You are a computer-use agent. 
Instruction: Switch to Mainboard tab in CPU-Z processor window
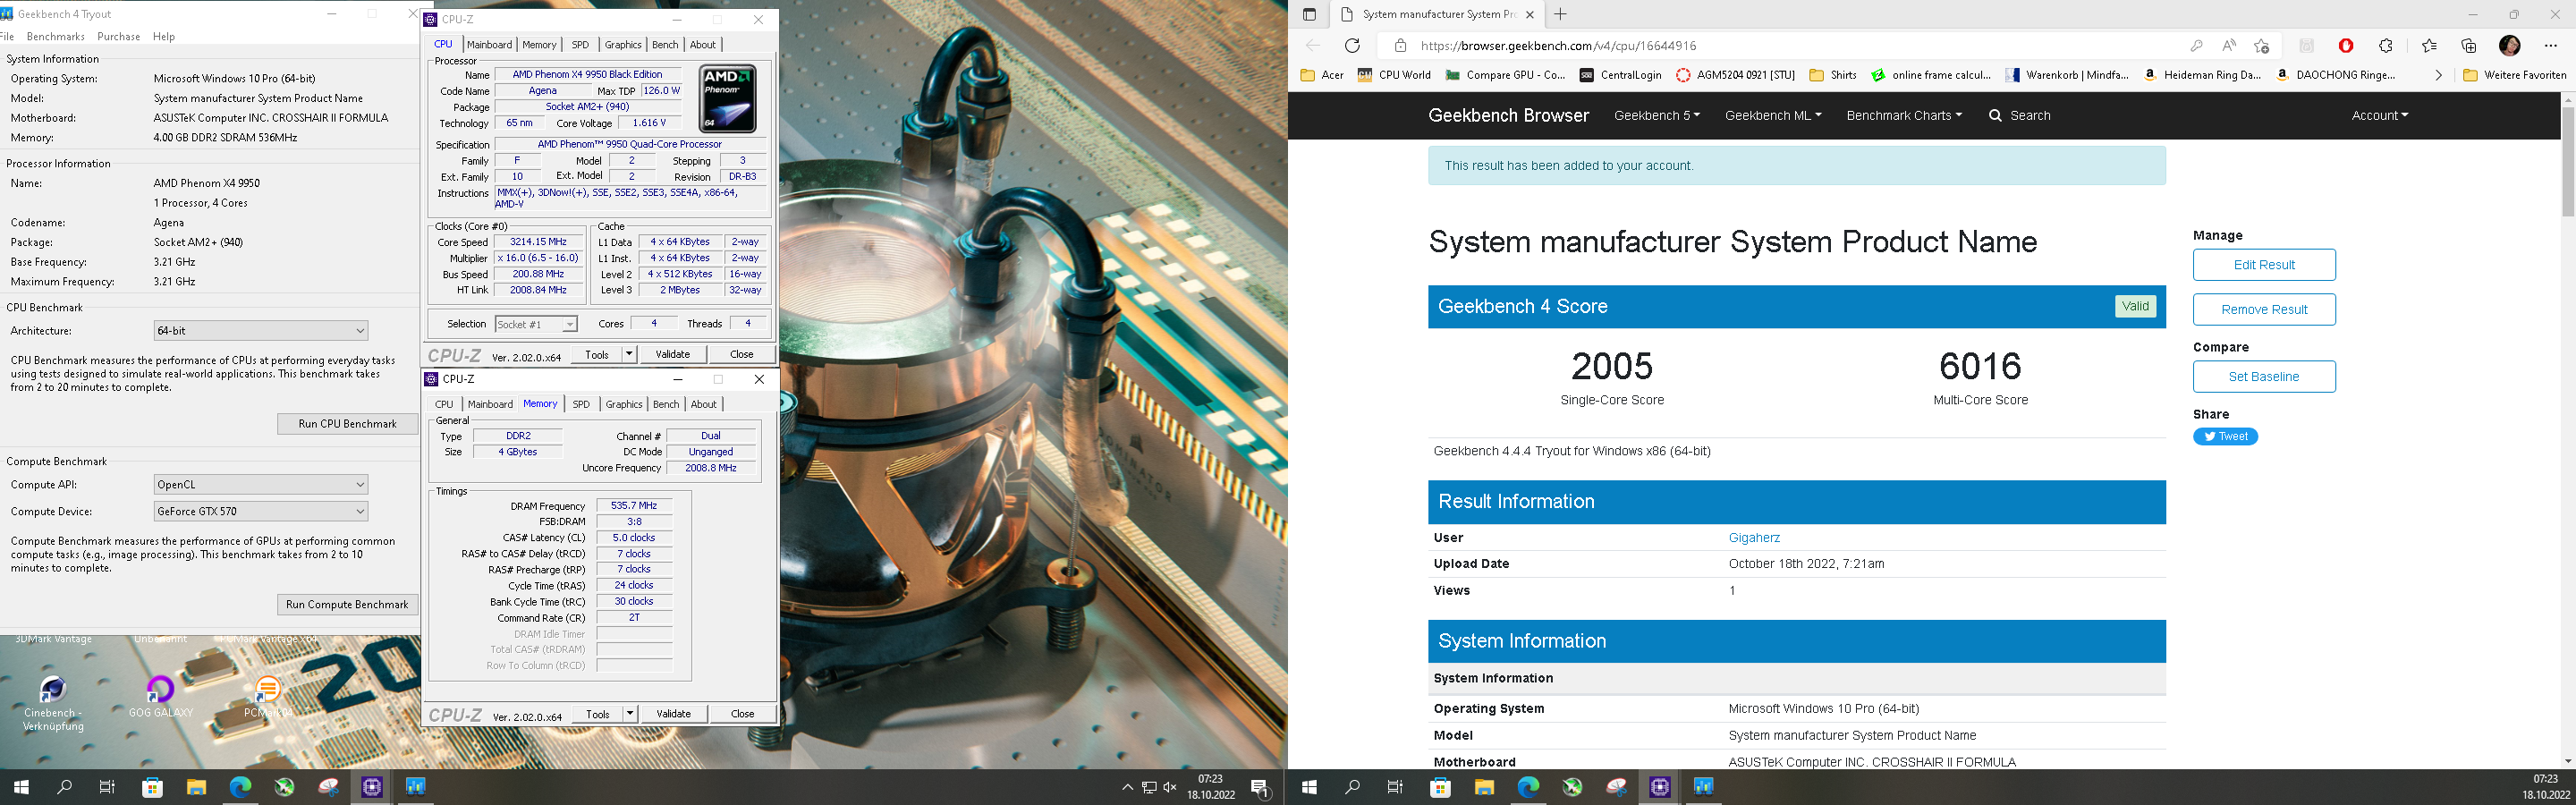[x=489, y=45]
